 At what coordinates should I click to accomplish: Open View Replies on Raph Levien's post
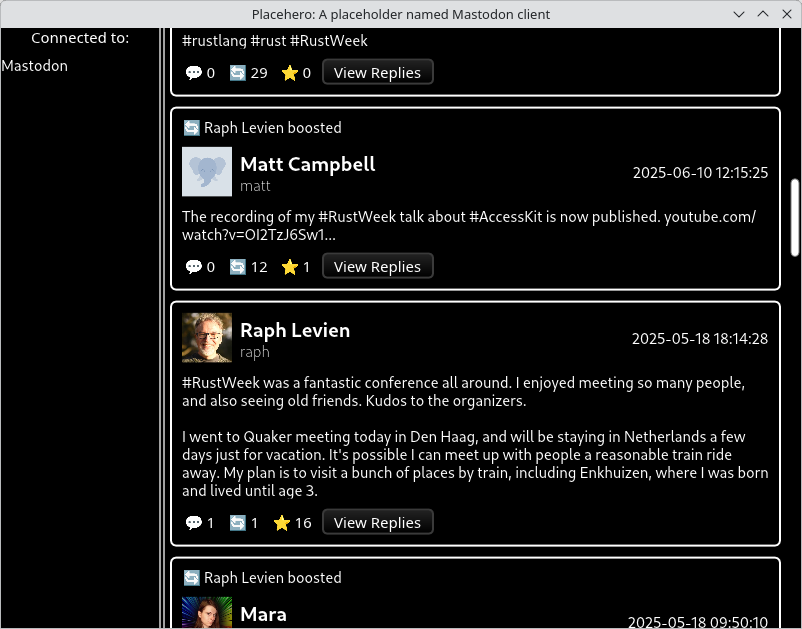(377, 522)
